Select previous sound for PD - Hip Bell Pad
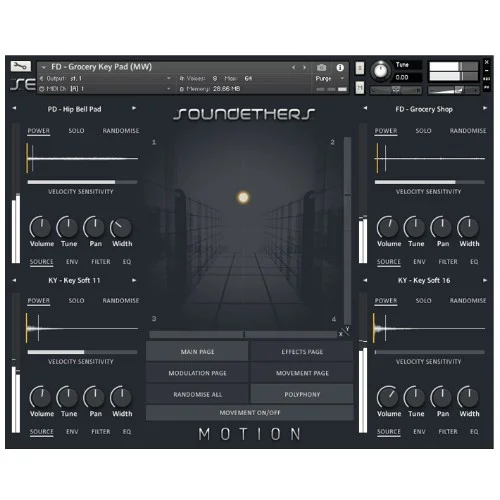This screenshot has width=500, height=500. point(14,108)
